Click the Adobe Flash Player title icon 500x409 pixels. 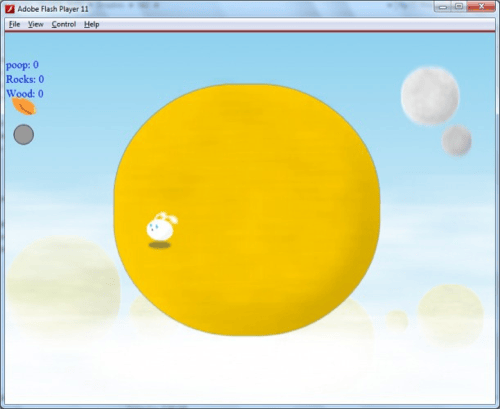(10, 9)
